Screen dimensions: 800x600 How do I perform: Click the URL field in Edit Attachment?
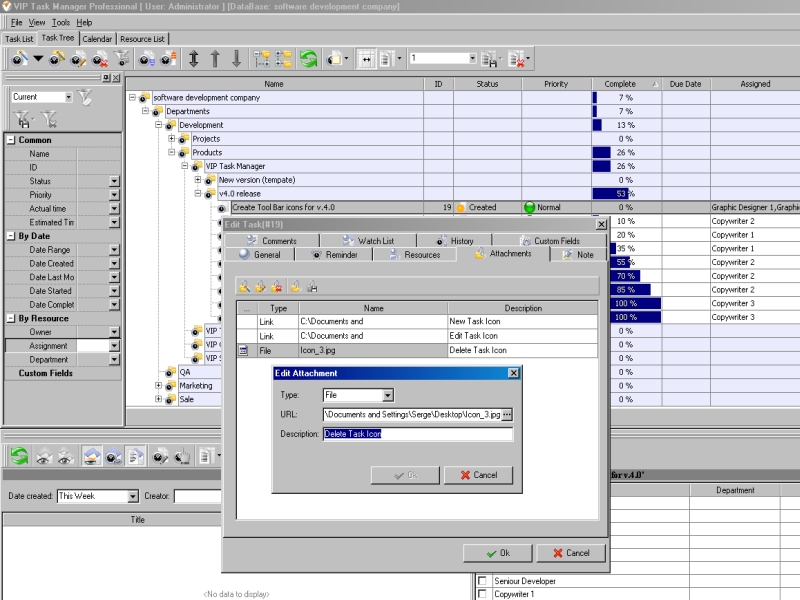tap(412, 415)
